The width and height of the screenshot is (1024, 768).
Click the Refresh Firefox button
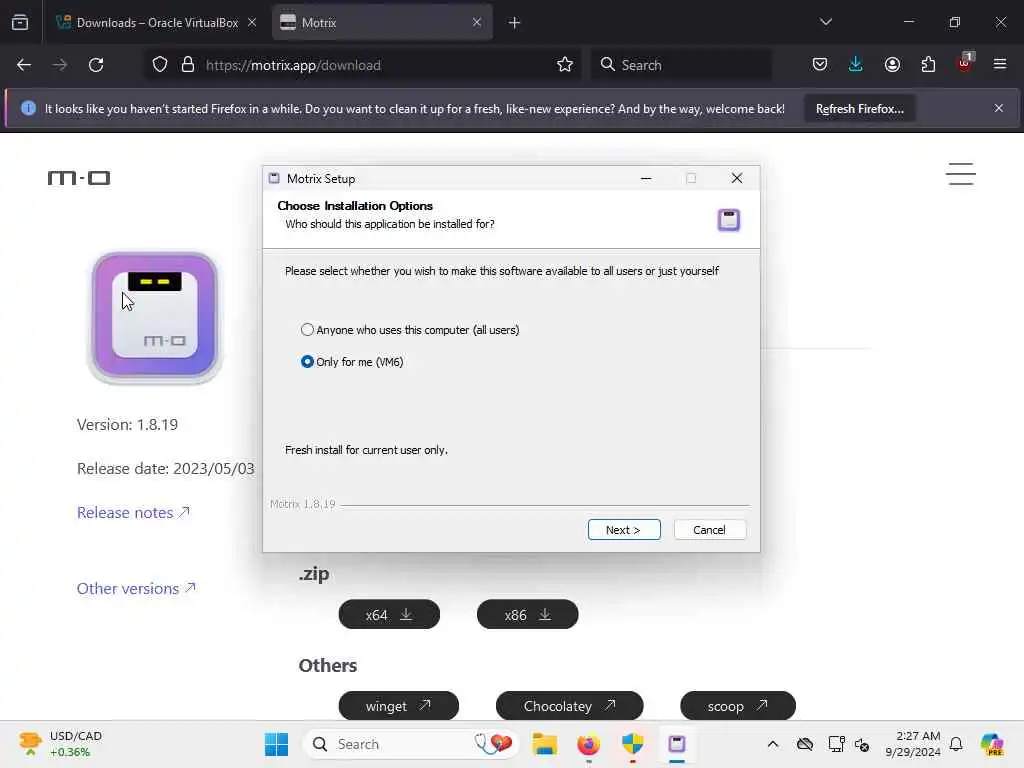[x=859, y=108]
